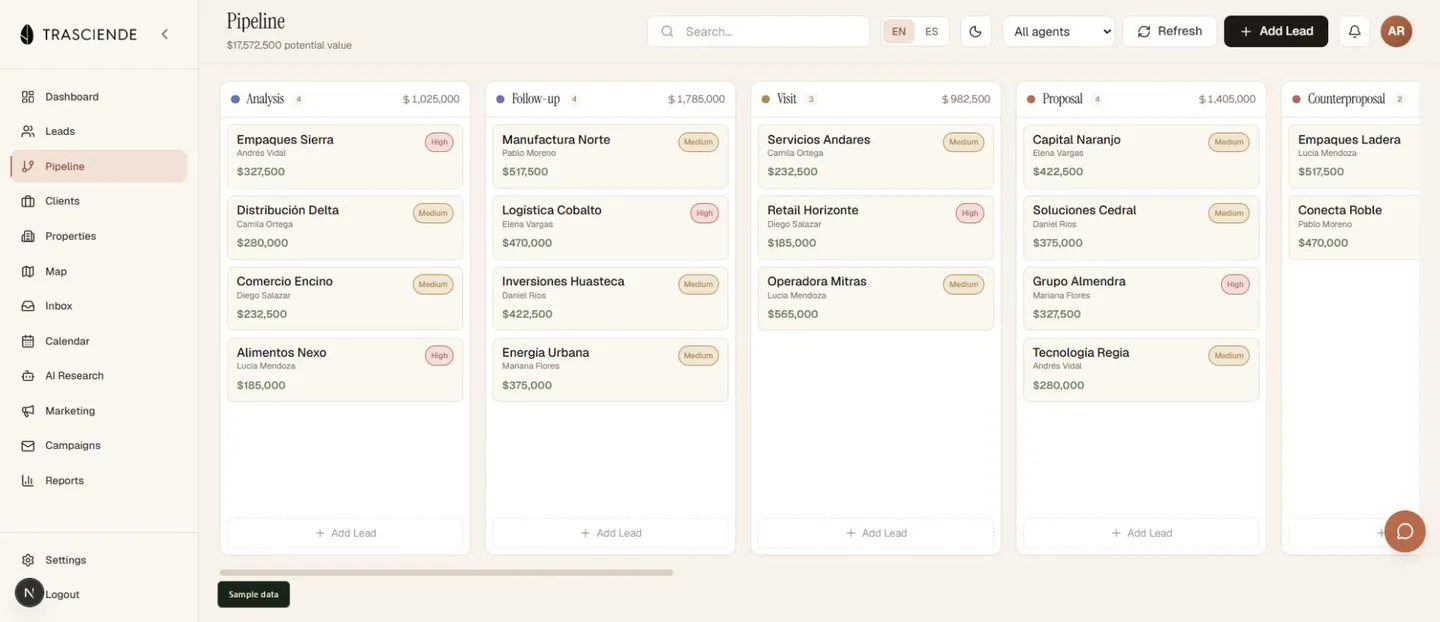This screenshot has width=1440, height=622.
Task: Open notifications with the bell icon
Action: coord(1355,31)
